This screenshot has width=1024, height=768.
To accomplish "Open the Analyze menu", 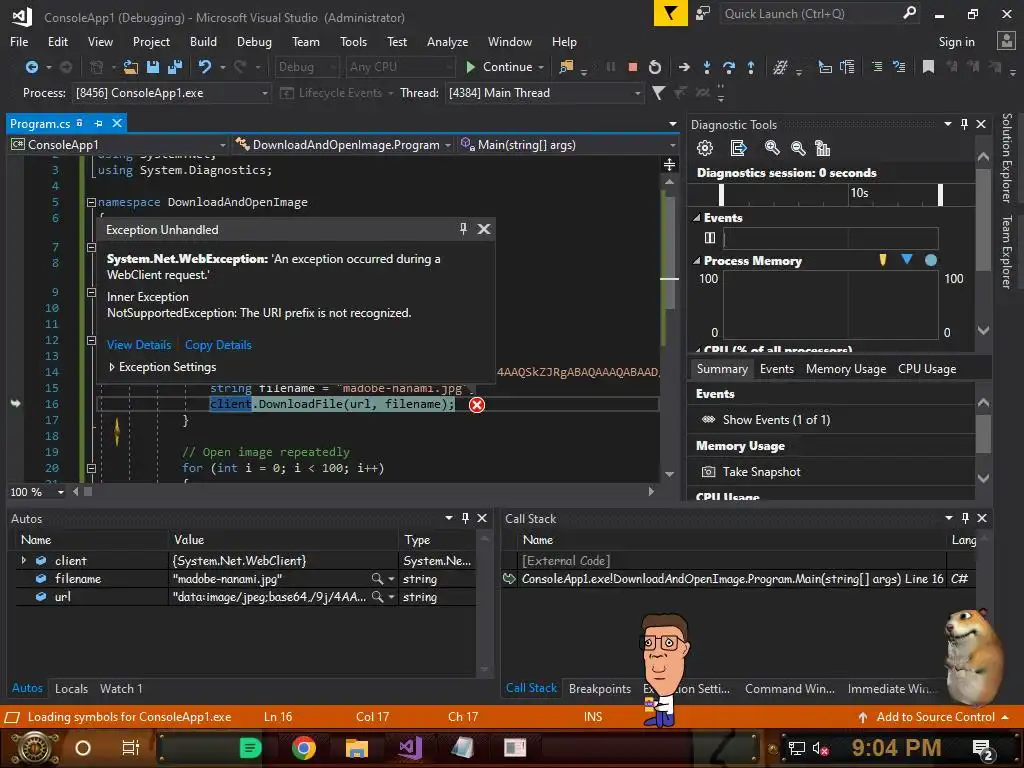I will pos(447,42).
